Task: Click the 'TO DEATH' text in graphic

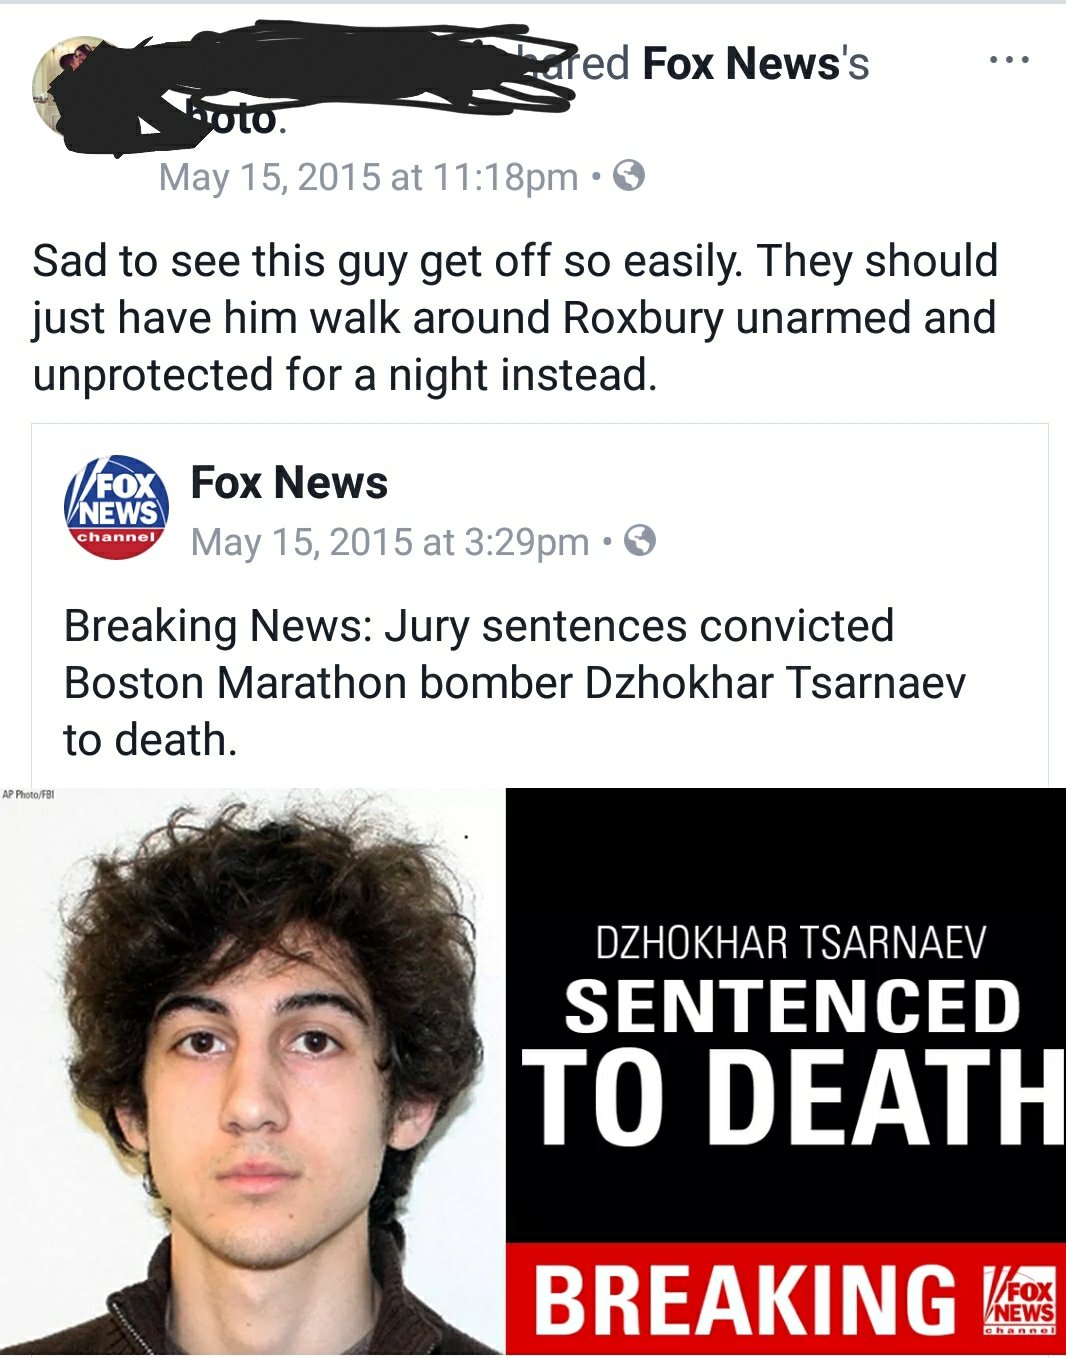Action: pyautogui.click(x=794, y=1098)
